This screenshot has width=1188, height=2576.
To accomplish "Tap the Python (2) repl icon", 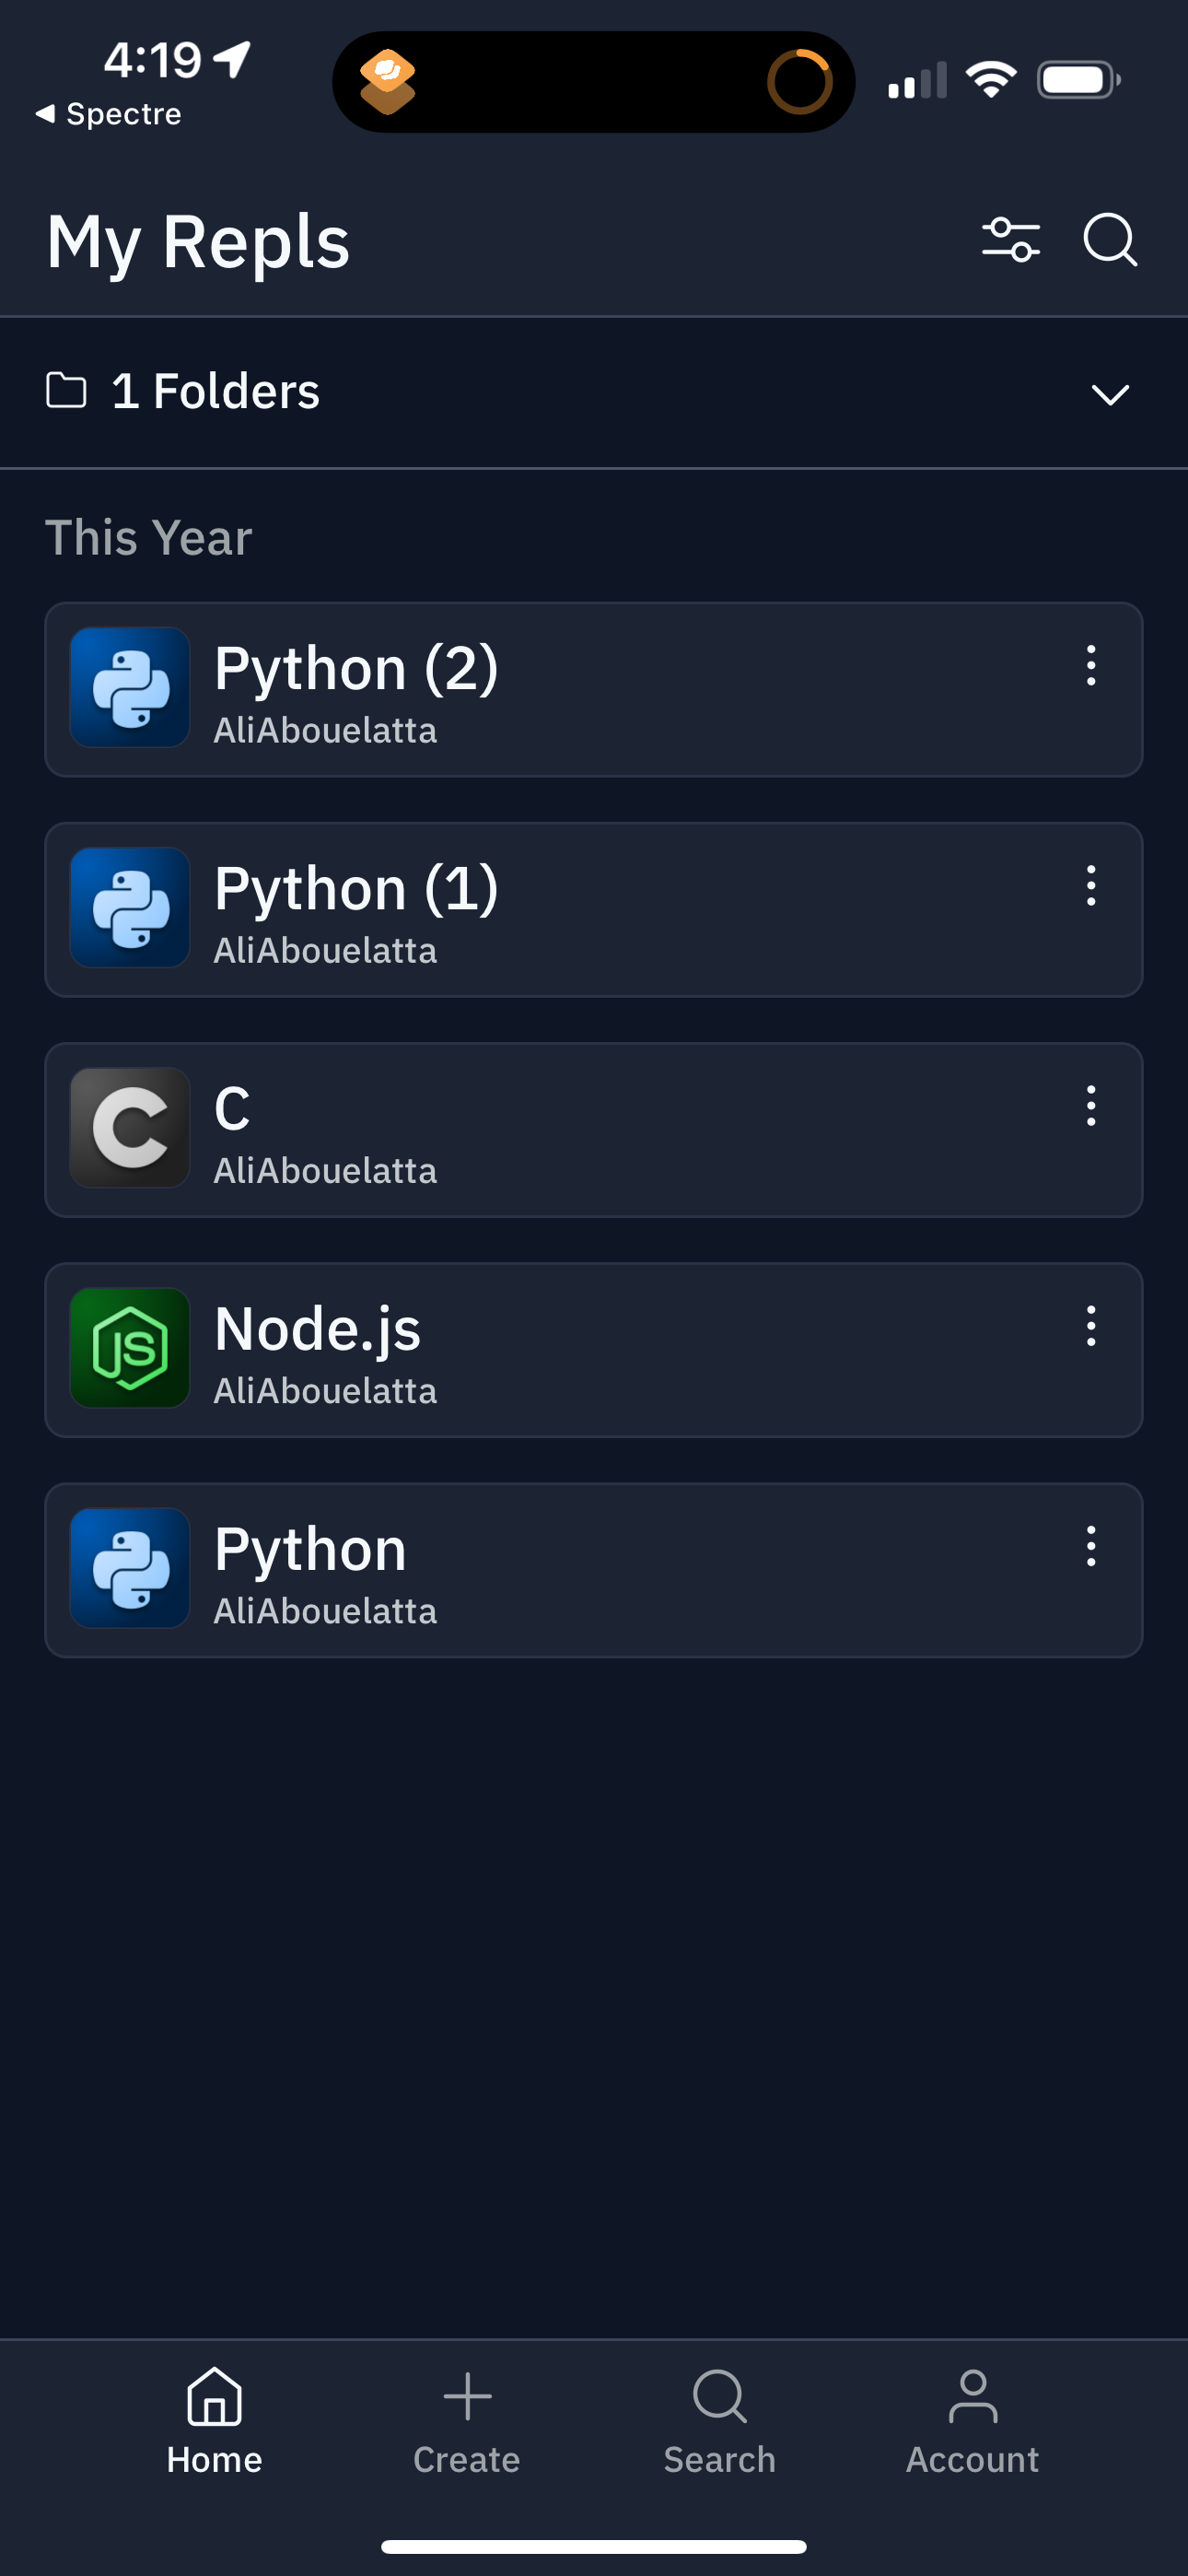I will point(130,687).
